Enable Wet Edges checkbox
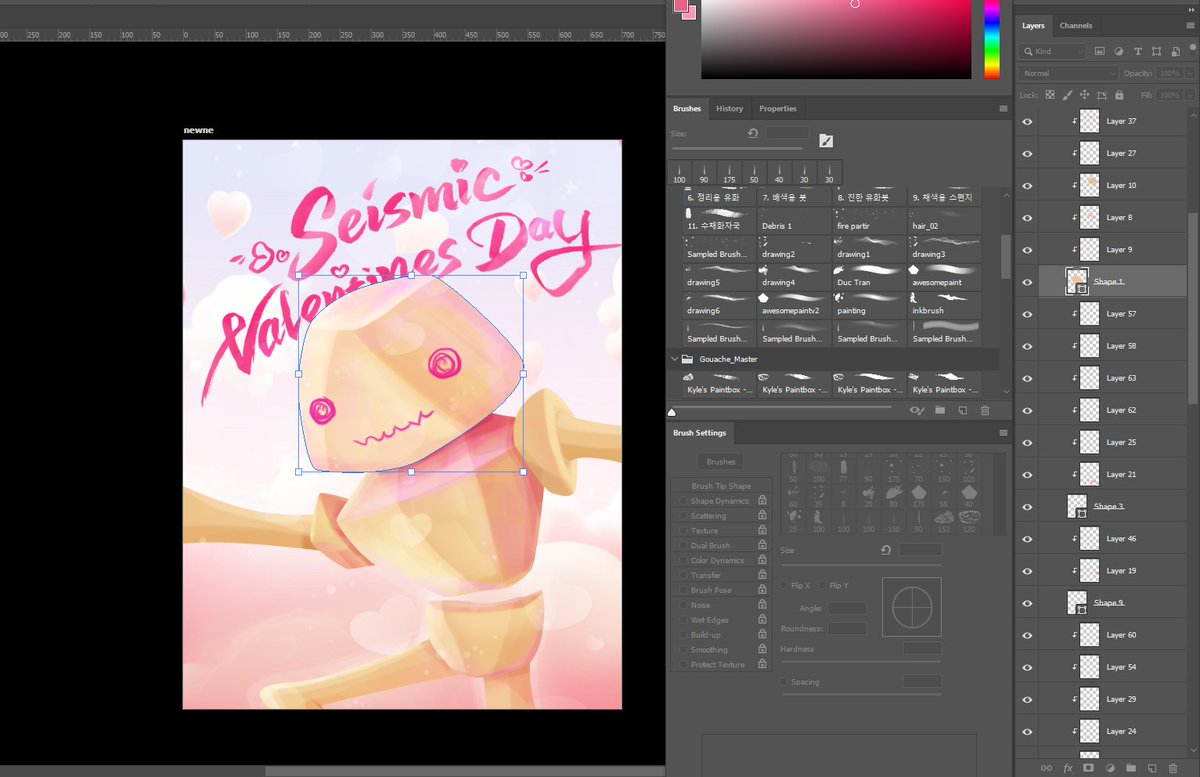1200x777 pixels. 683,620
